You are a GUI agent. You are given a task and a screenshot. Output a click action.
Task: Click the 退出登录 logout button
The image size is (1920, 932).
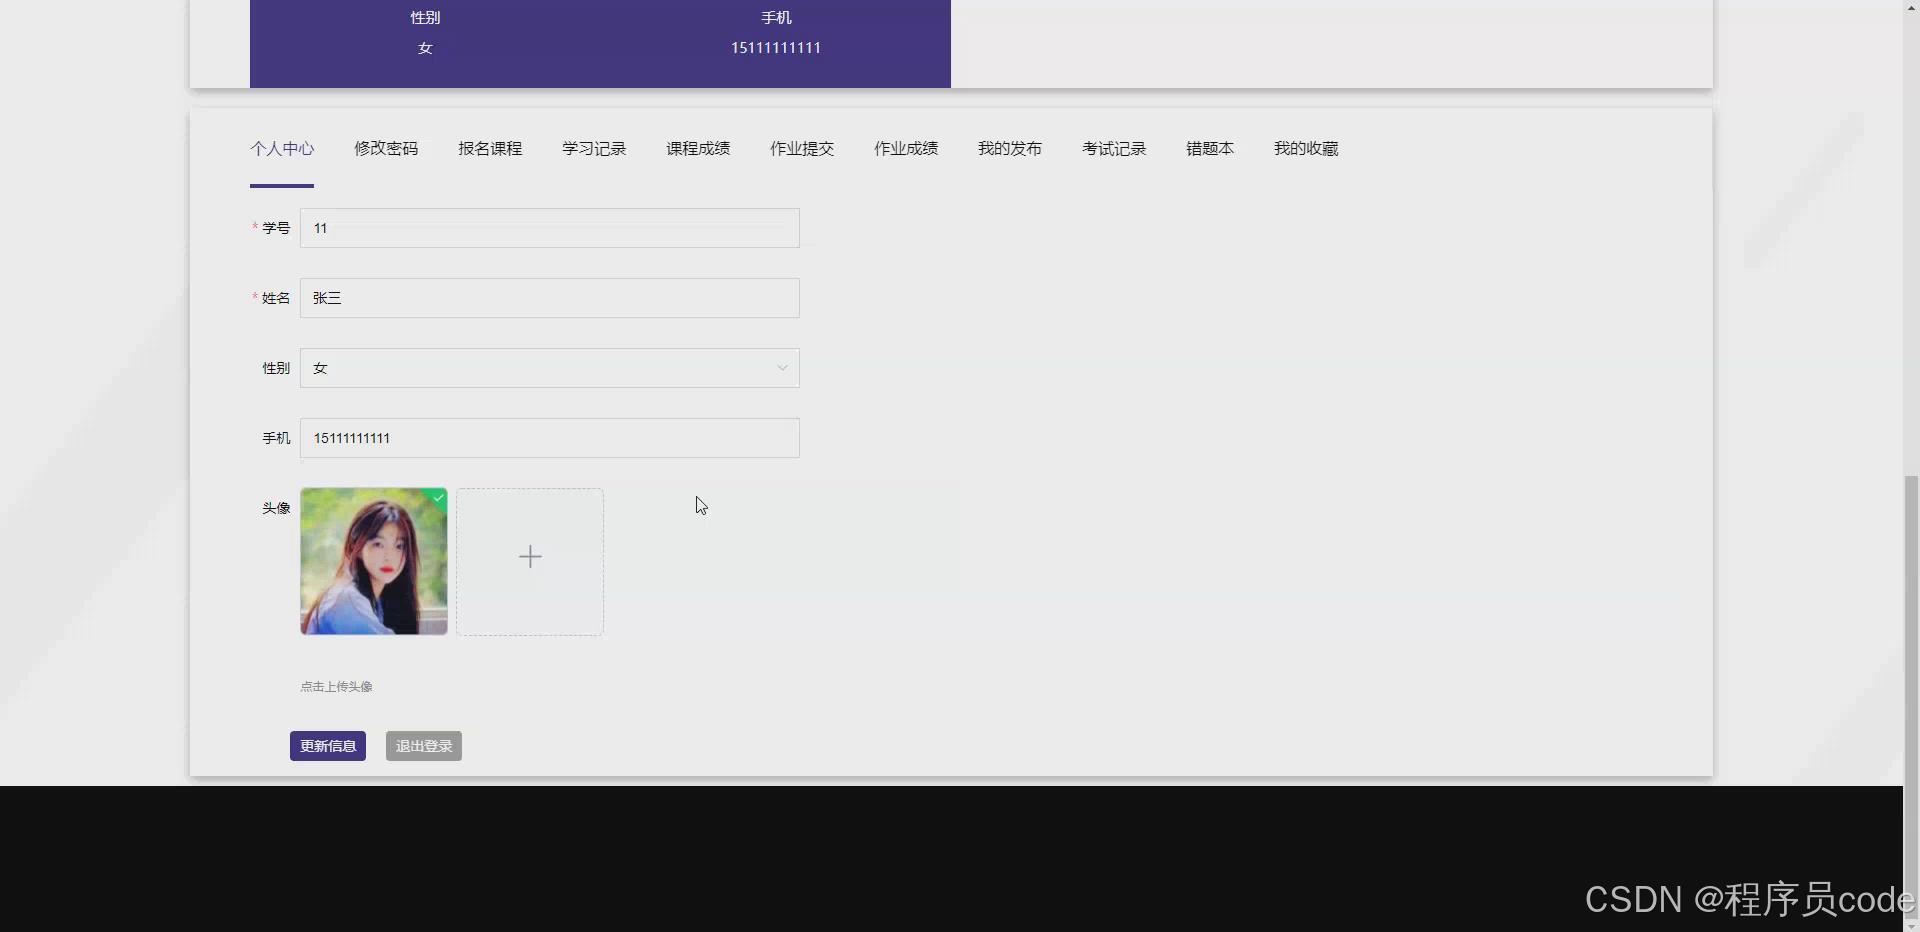coord(423,745)
